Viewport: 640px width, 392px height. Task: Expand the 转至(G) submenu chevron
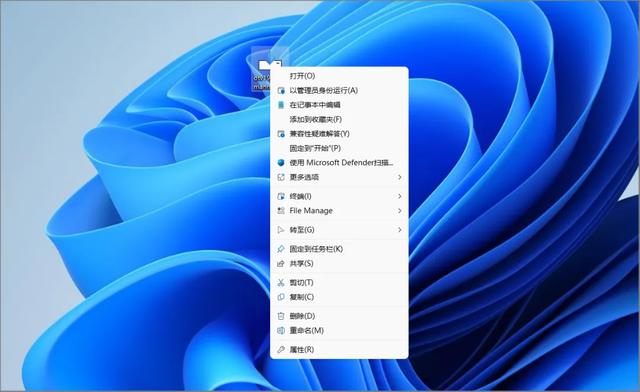pos(400,230)
